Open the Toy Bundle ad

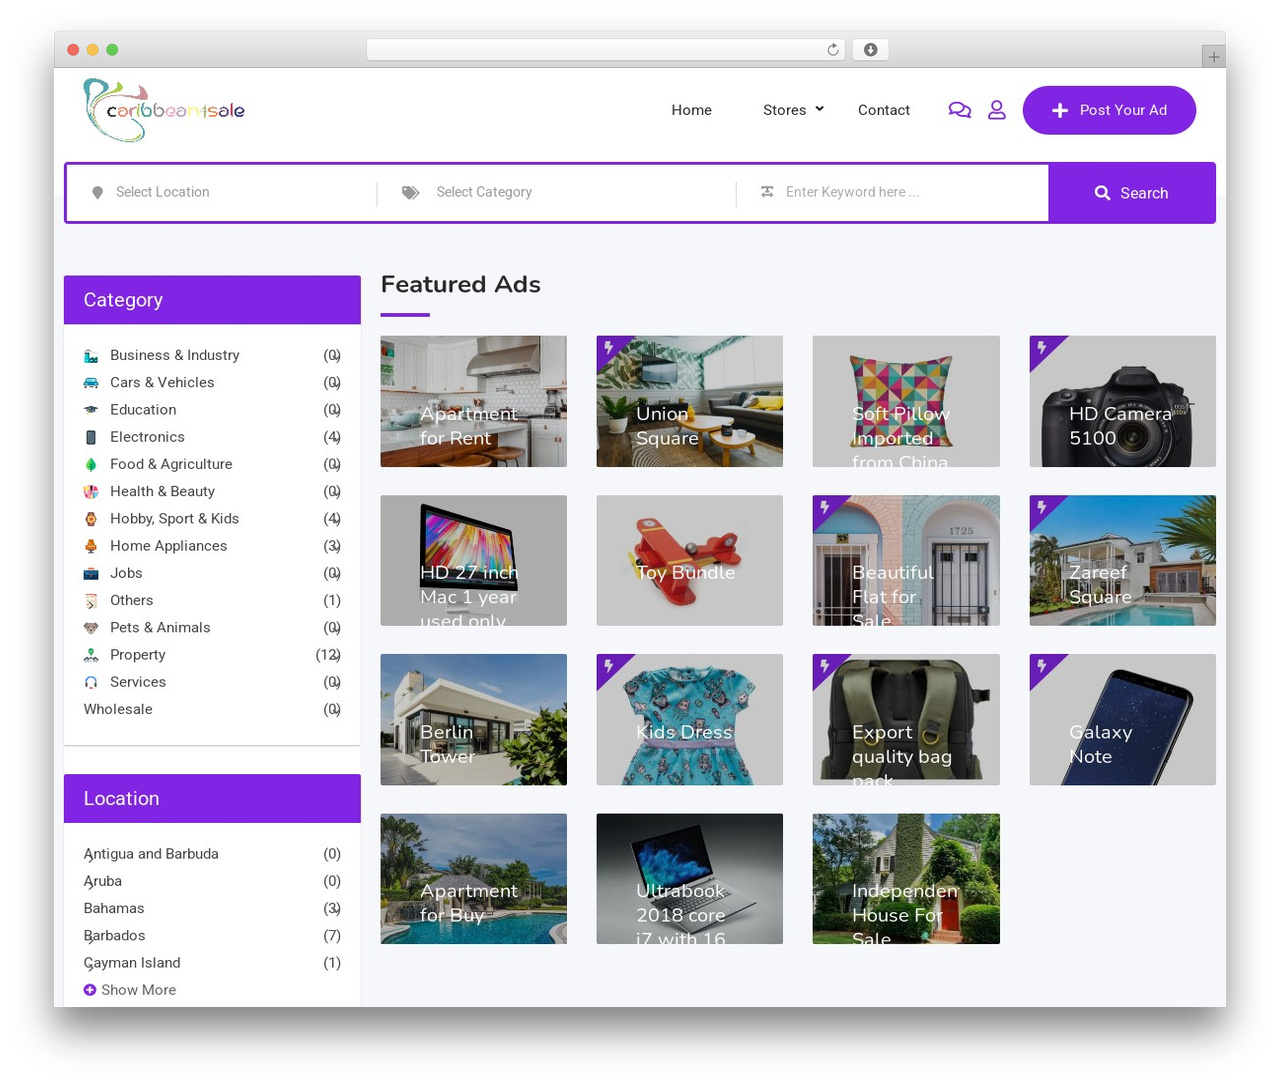(x=690, y=561)
